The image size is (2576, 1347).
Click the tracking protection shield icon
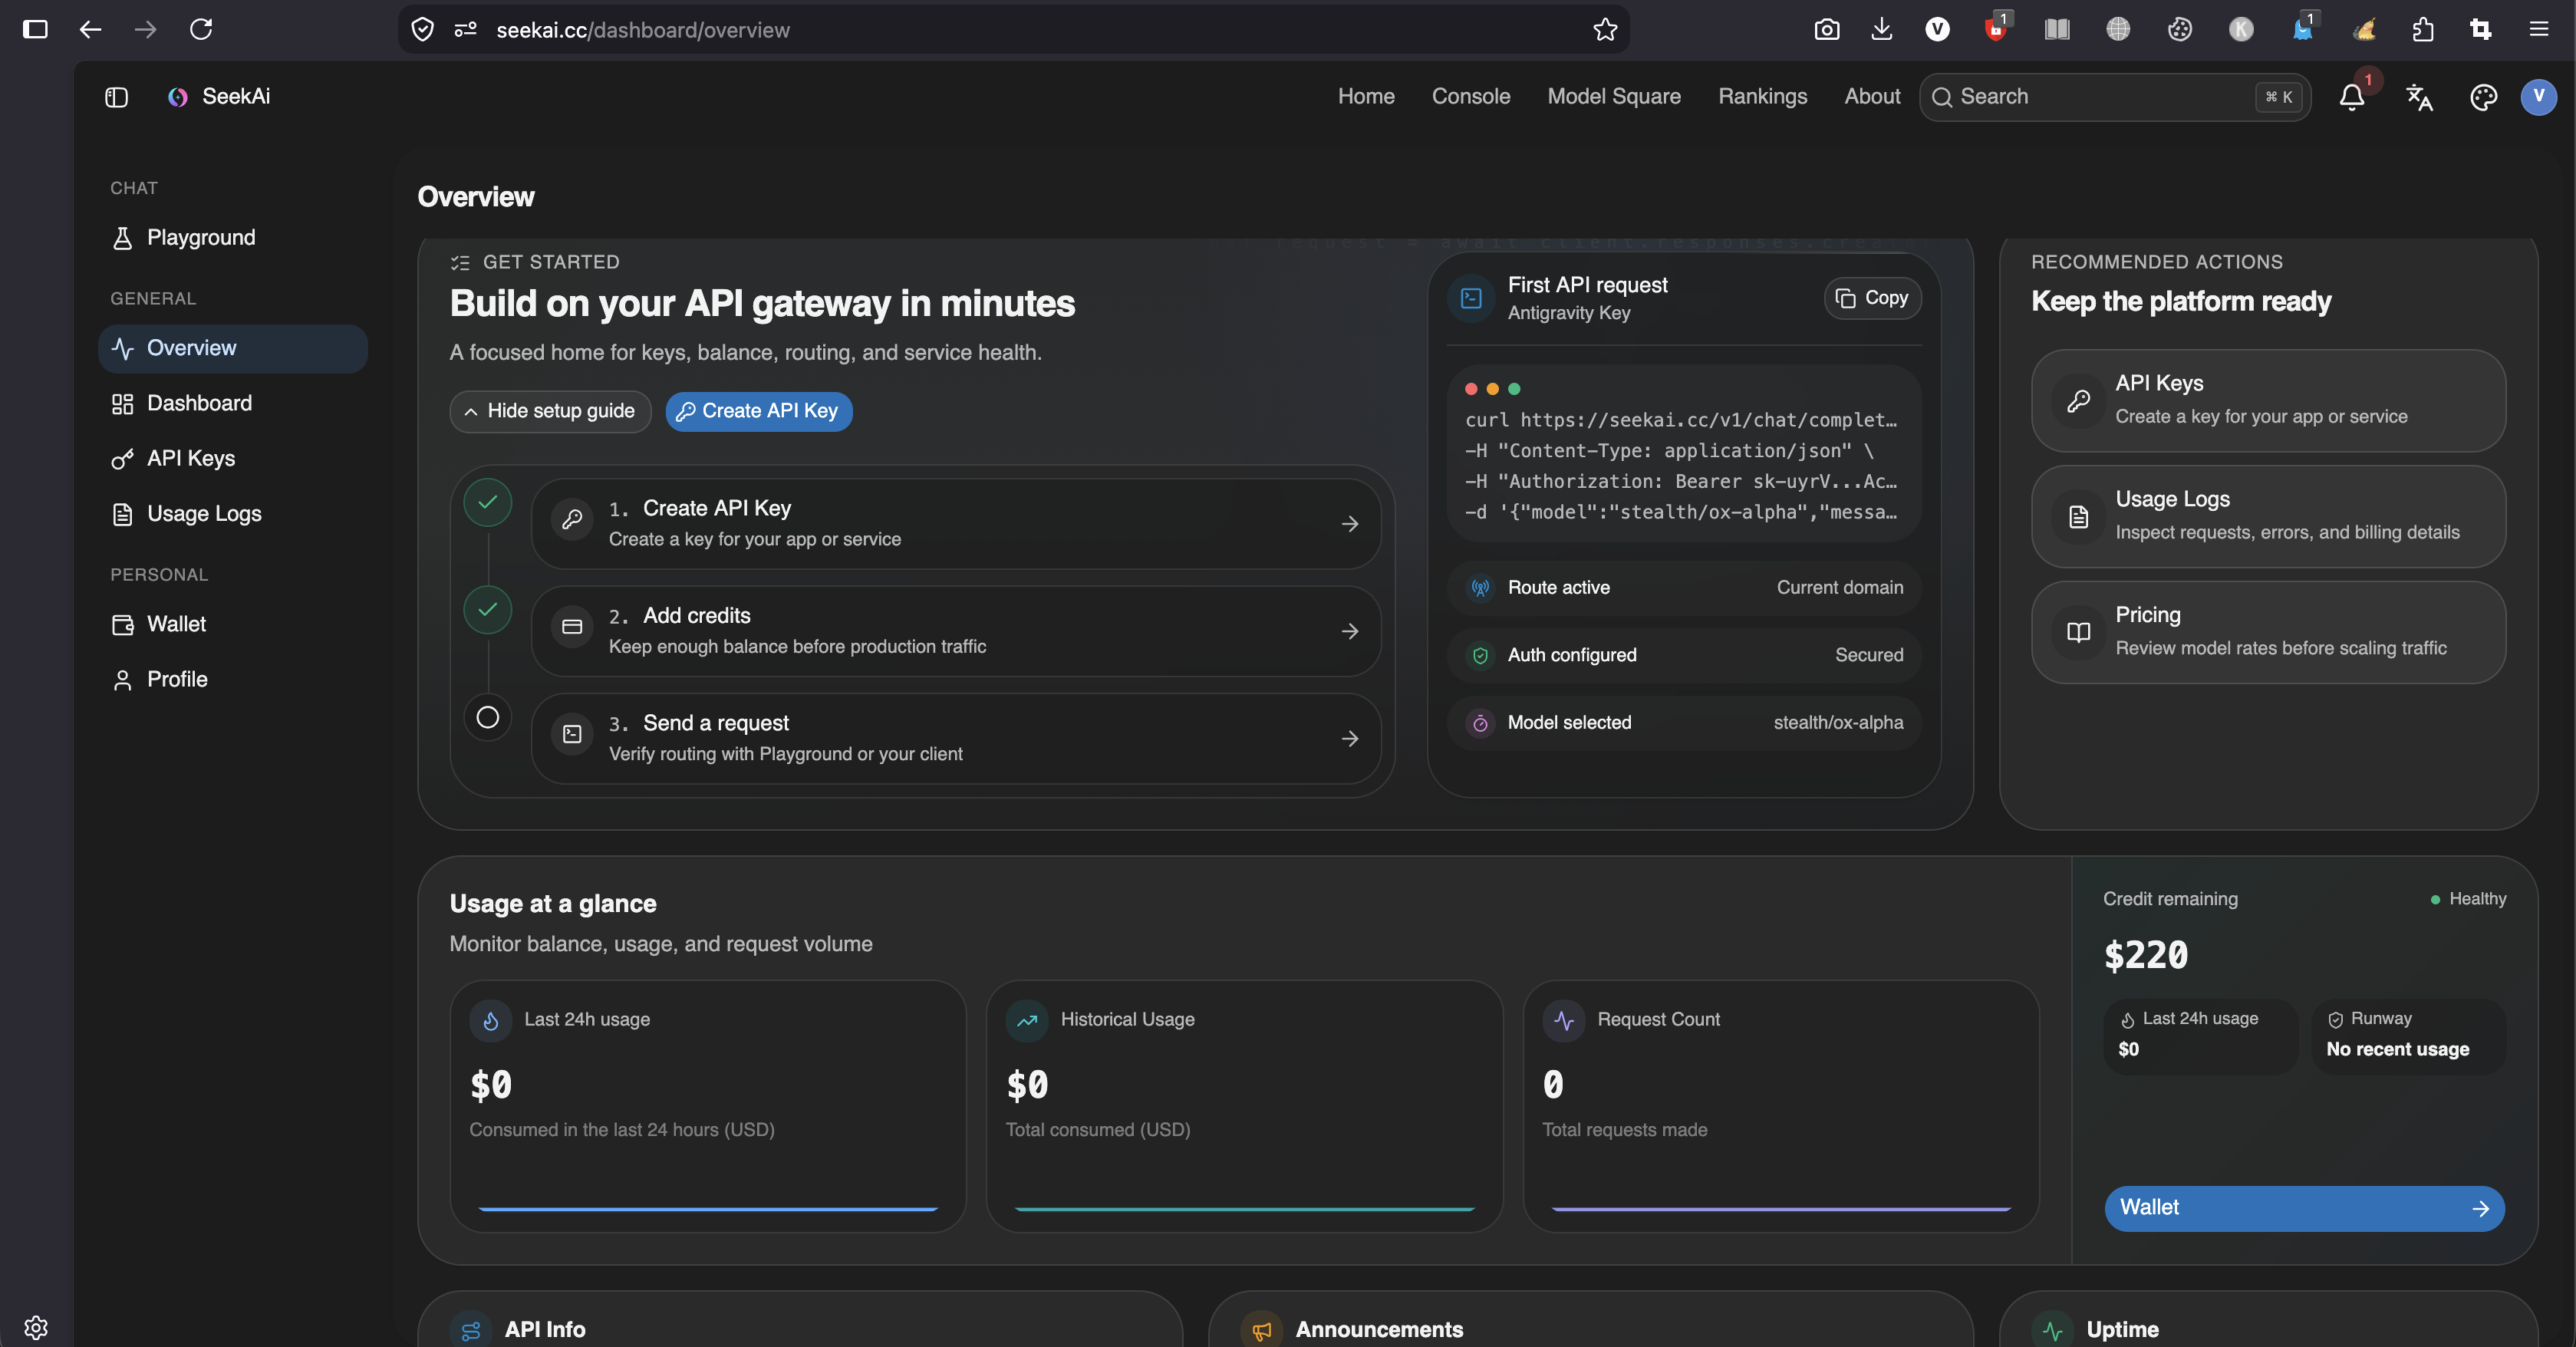click(x=423, y=29)
